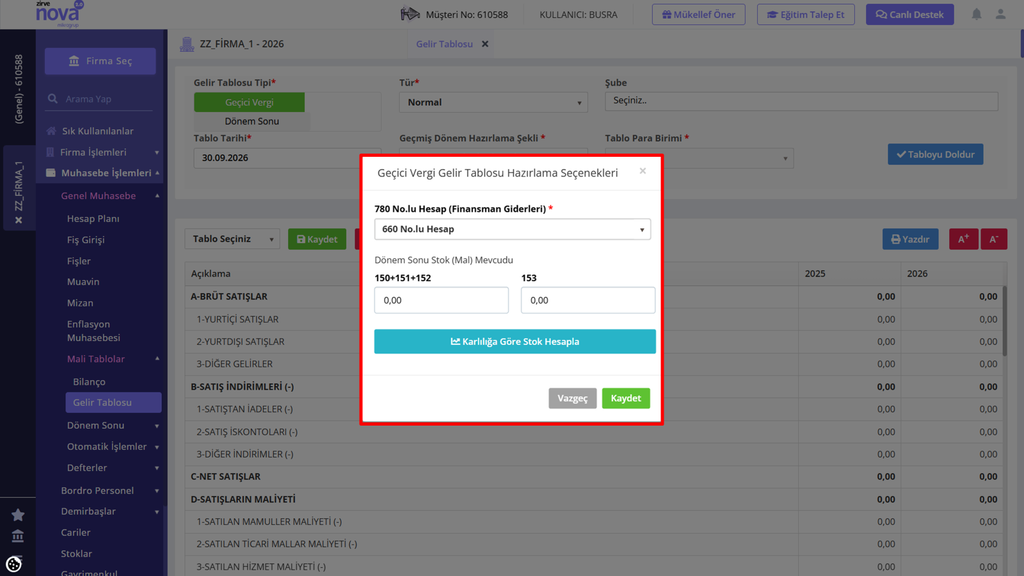Open the cookie settings icon
Screen dimensions: 1024x576
coord(14,564)
